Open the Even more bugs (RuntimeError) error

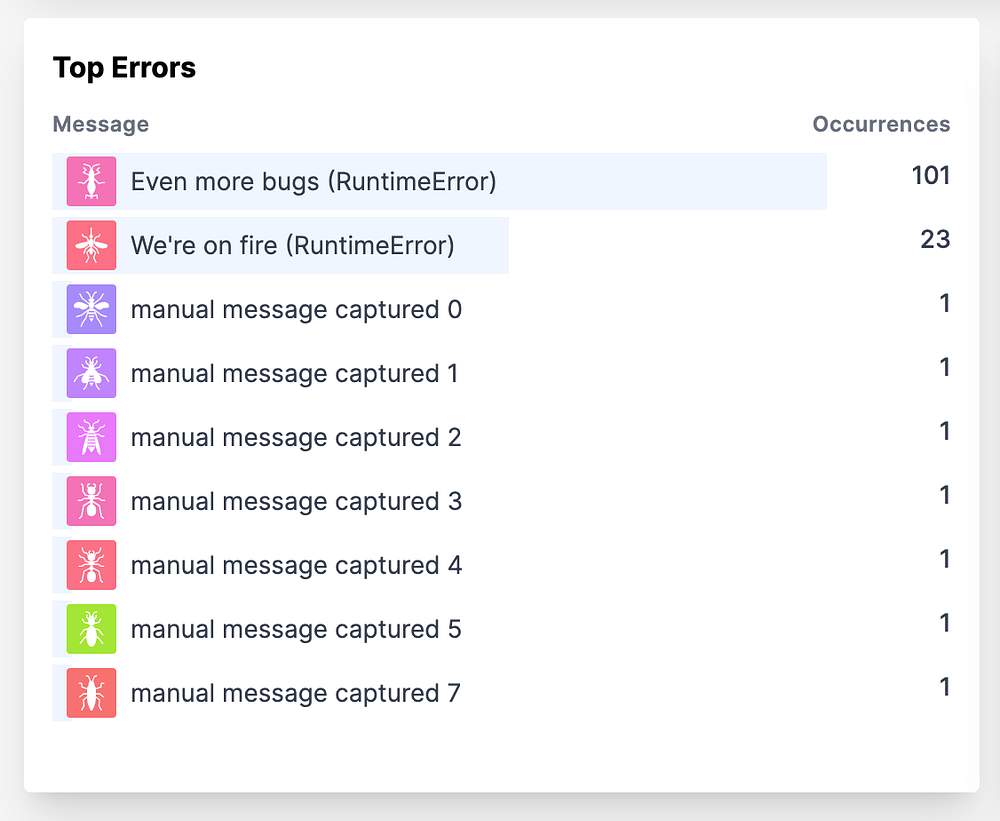[313, 182]
